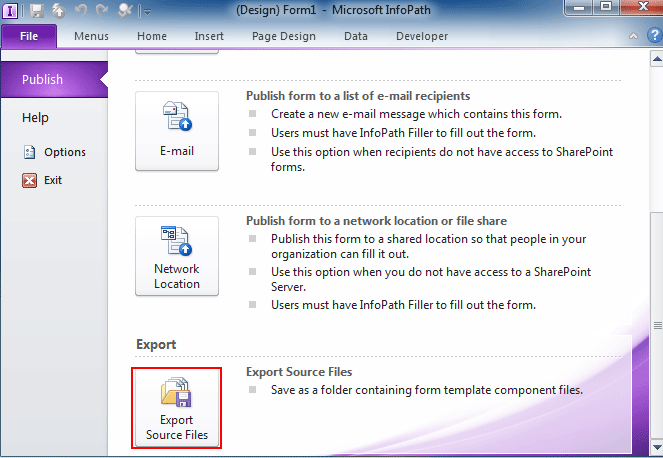Click the Design Checker icon in quick access toolbar
The width and height of the screenshot is (663, 458).
click(125, 10)
